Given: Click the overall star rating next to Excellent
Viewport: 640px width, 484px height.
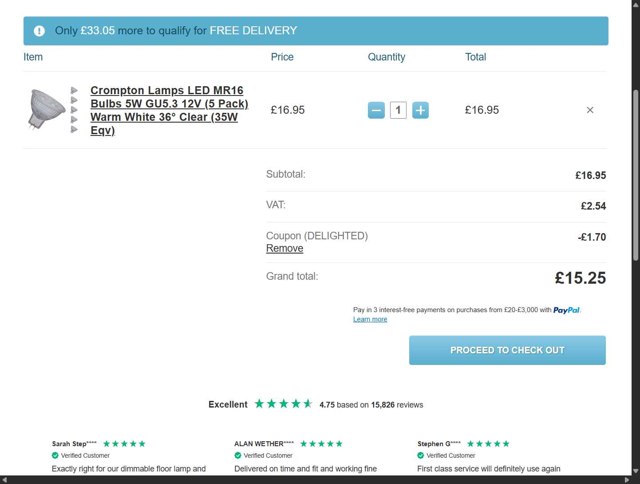Looking at the screenshot, I should tap(283, 404).
